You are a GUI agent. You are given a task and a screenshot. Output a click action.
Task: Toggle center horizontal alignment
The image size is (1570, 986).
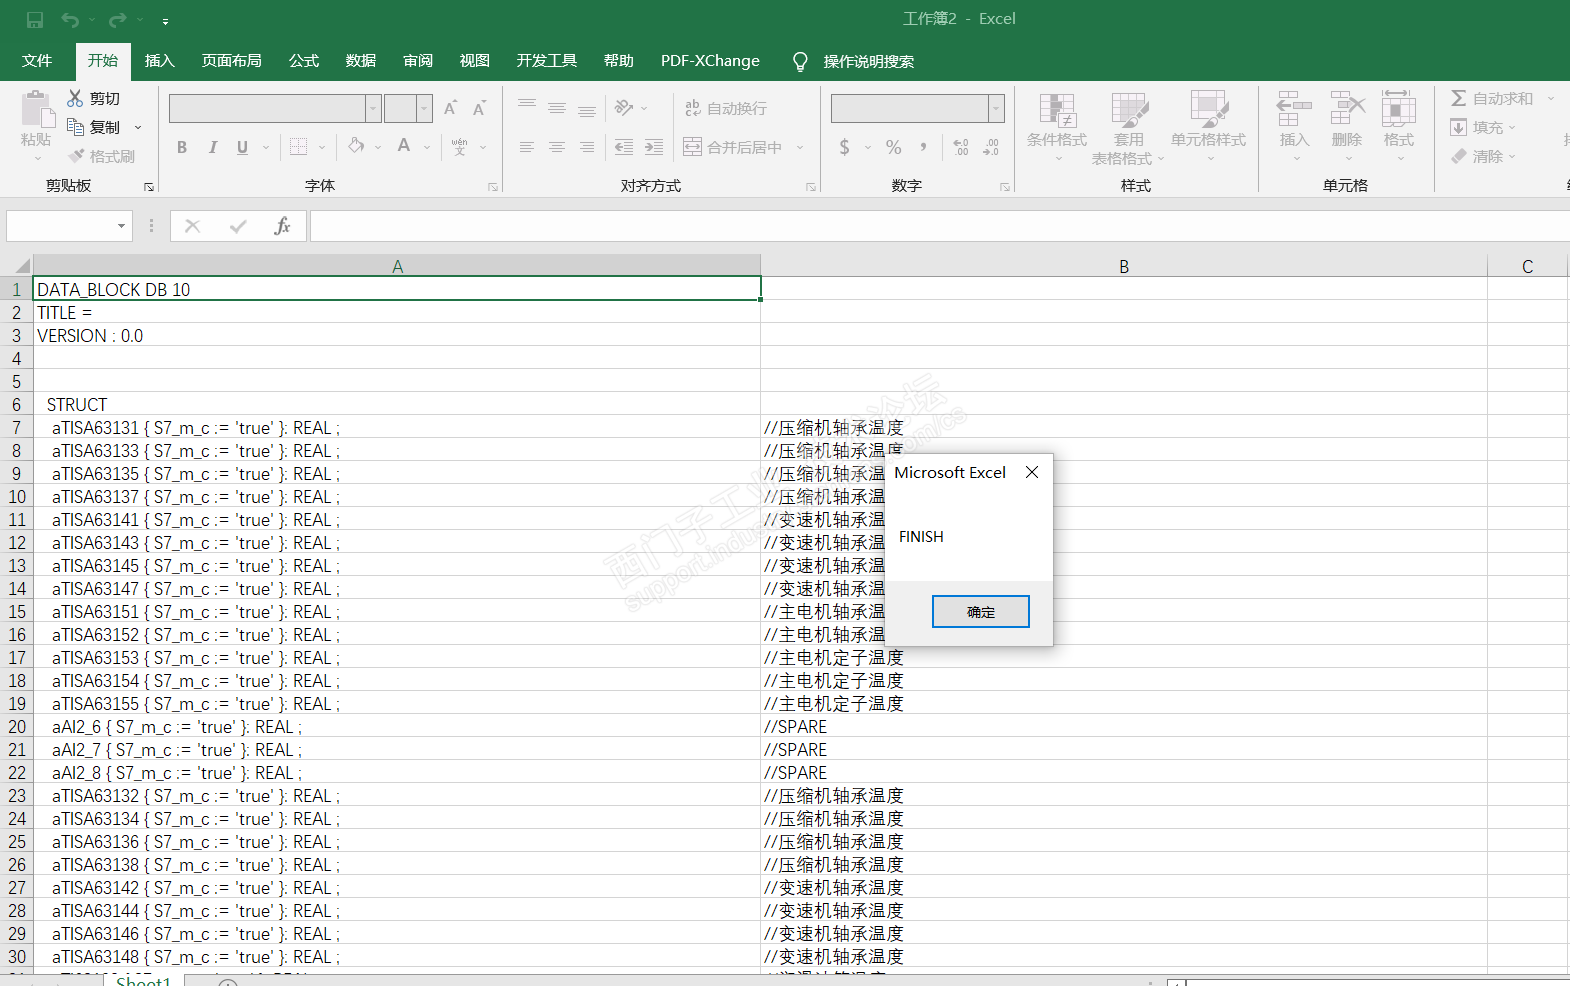pos(557,147)
